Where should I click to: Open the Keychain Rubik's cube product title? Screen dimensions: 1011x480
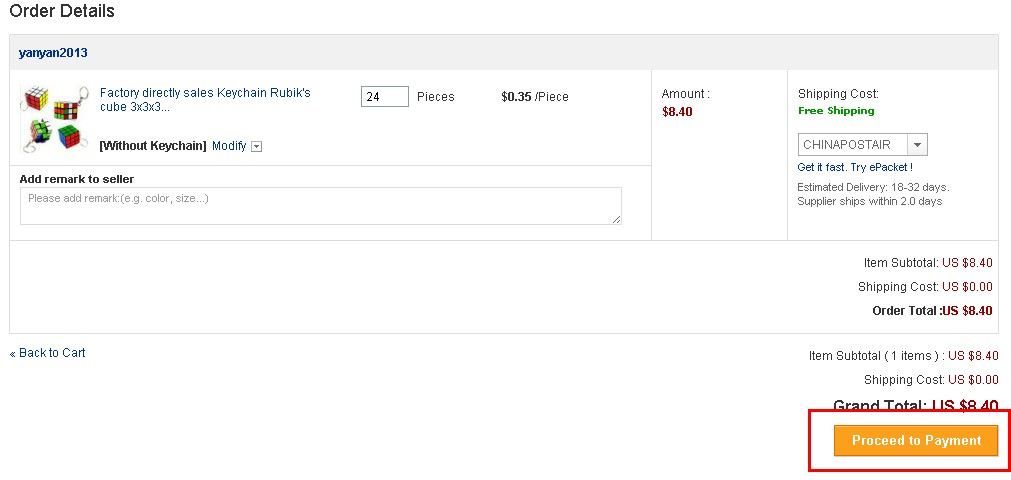pyautogui.click(x=204, y=99)
